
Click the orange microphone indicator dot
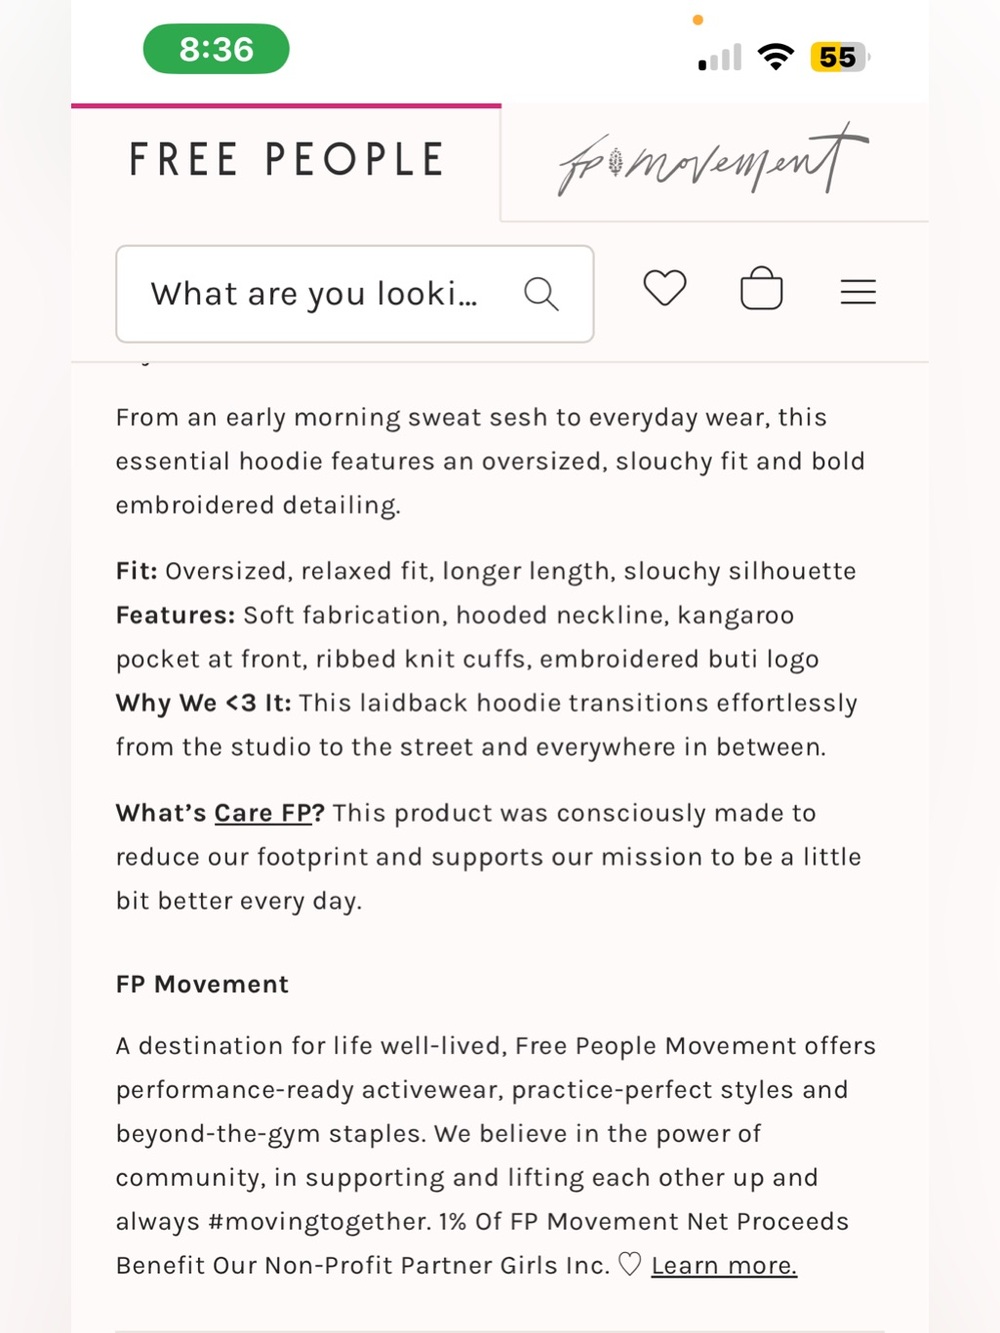pos(698,20)
